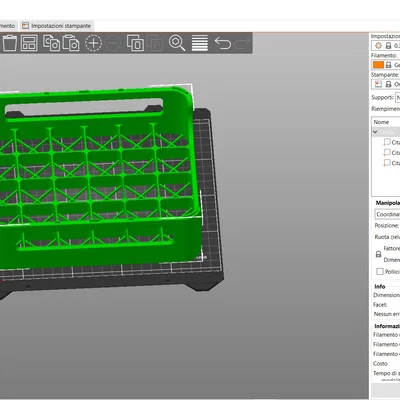The width and height of the screenshot is (400, 400).
Task: Click the Paste clipboard toolbar icon
Action: coord(71,43)
